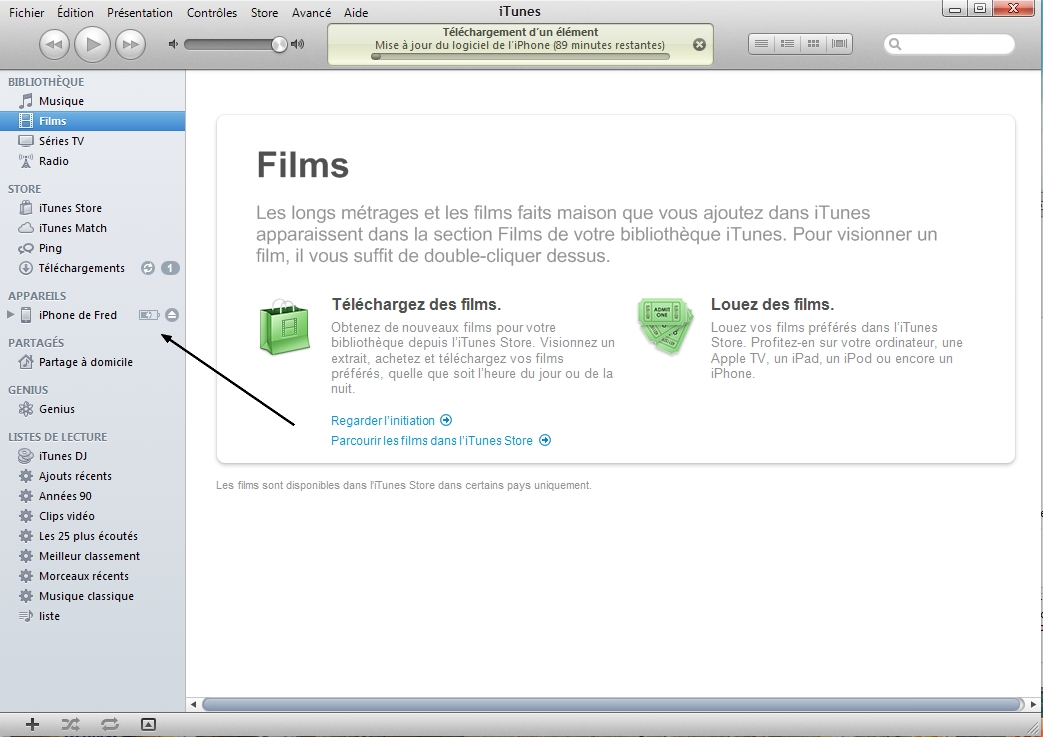The height and width of the screenshot is (737, 1043).
Task: Select Films in the library sidebar
Action: point(92,121)
